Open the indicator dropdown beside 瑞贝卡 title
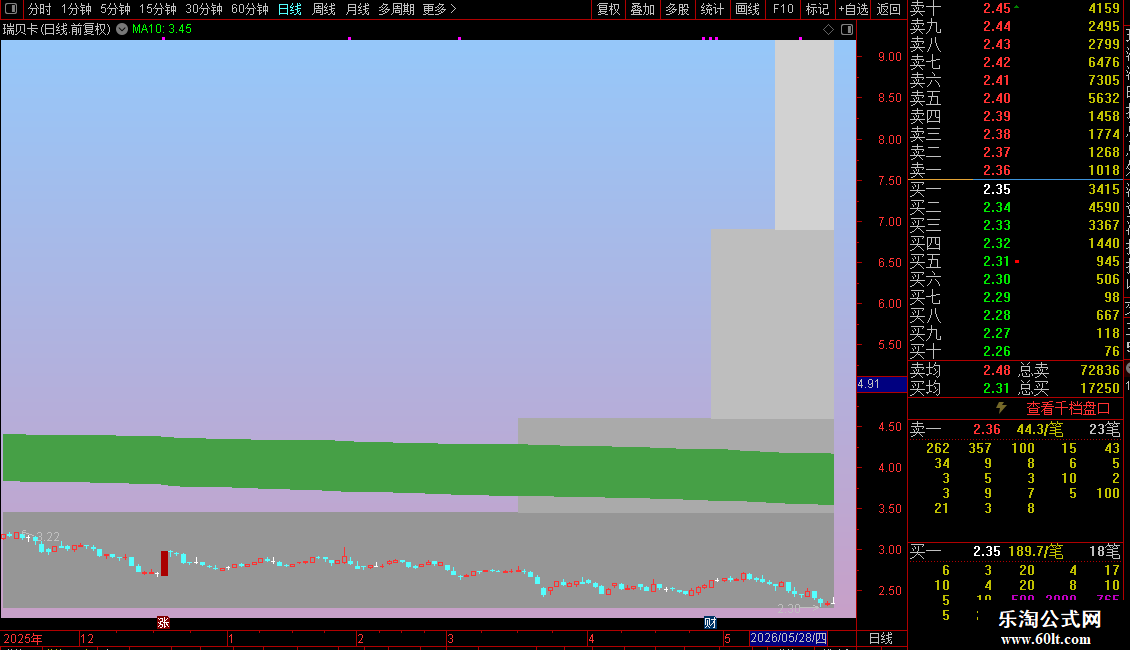 coord(122,29)
